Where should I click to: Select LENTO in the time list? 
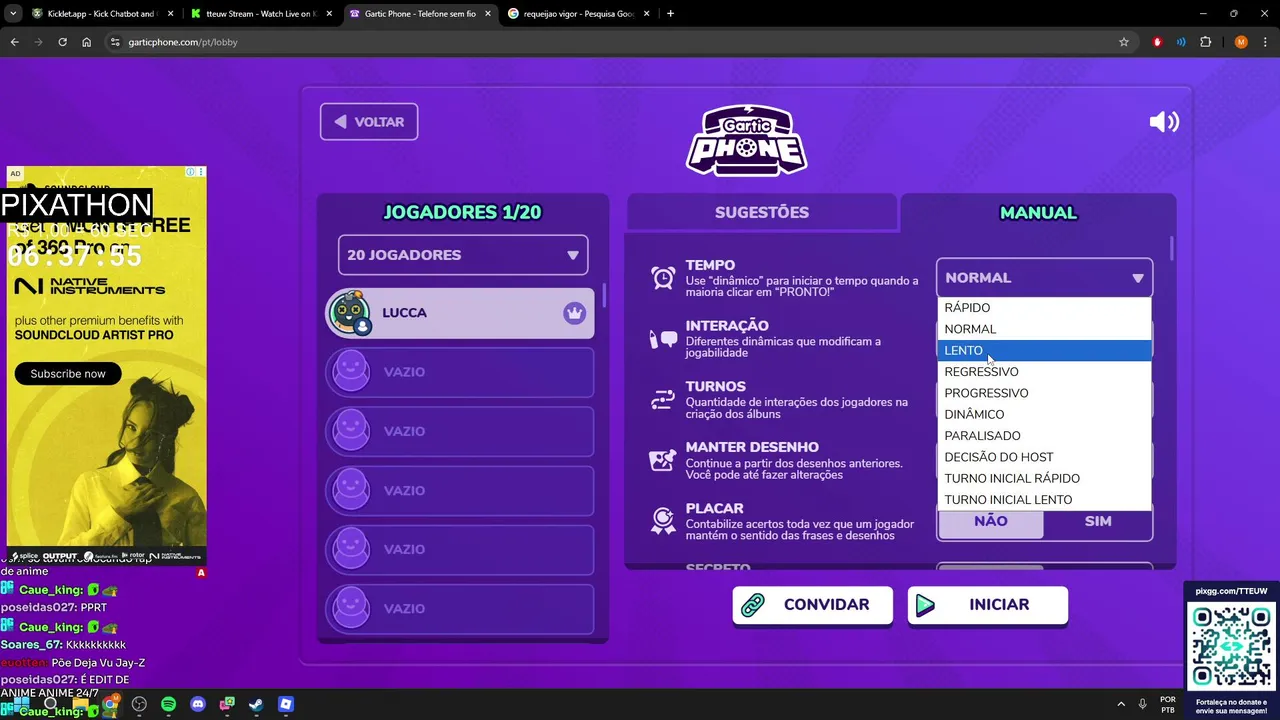(x=1044, y=350)
